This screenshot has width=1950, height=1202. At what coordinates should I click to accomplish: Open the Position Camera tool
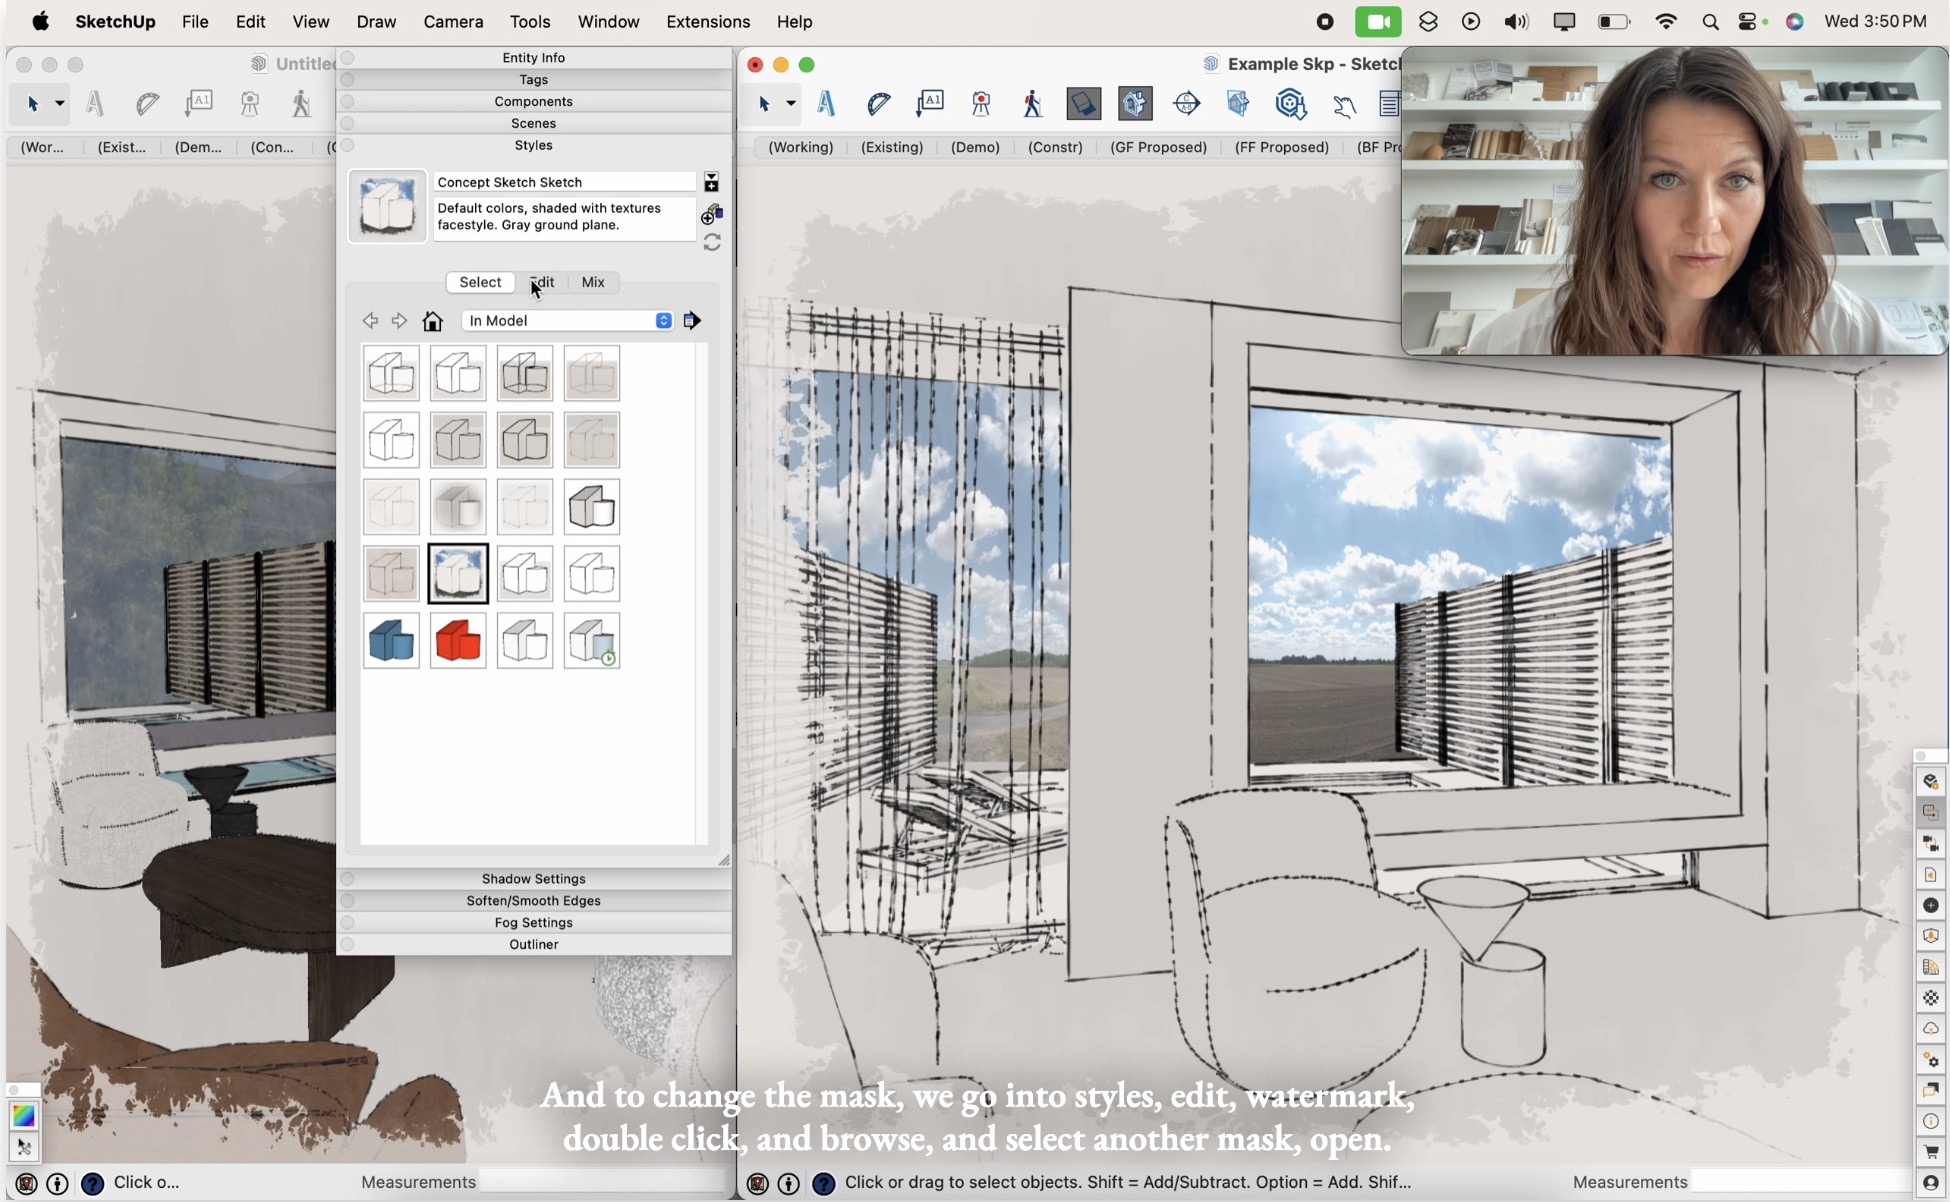pos(981,103)
